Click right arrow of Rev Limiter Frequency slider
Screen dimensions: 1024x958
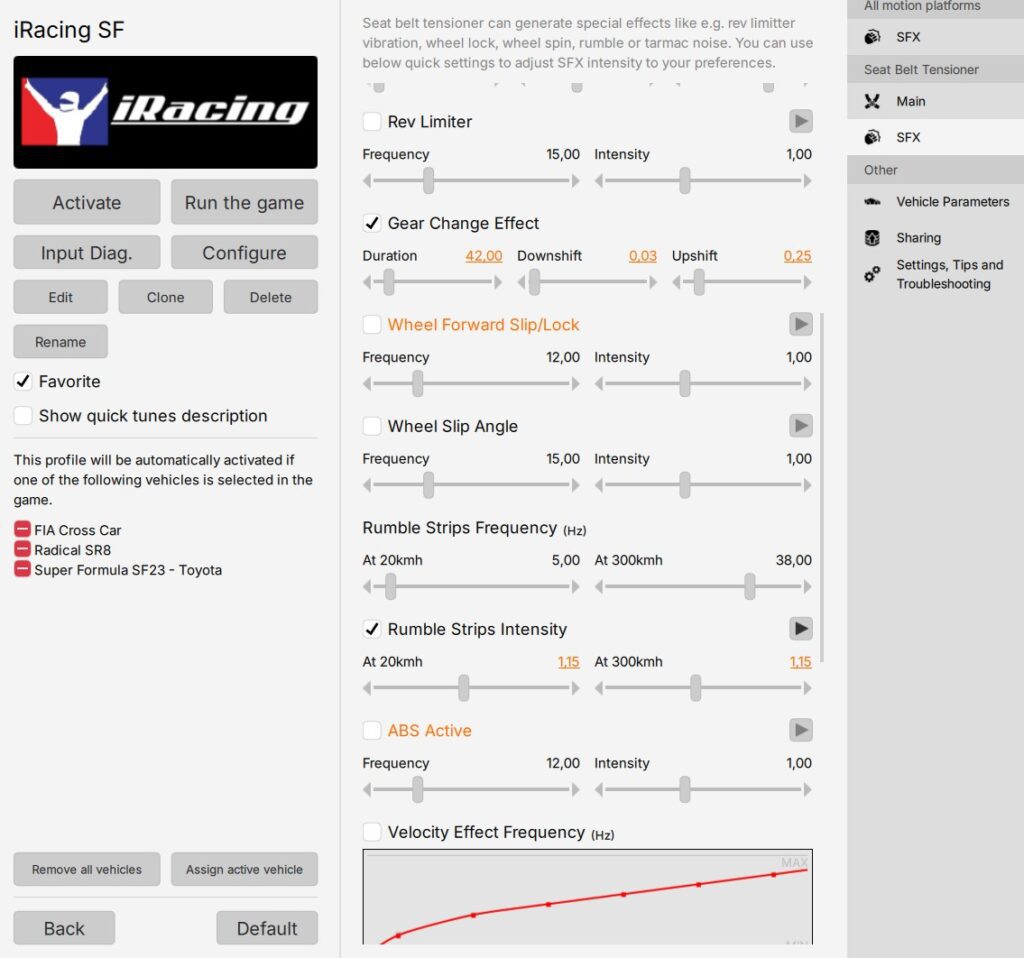click(x=575, y=181)
